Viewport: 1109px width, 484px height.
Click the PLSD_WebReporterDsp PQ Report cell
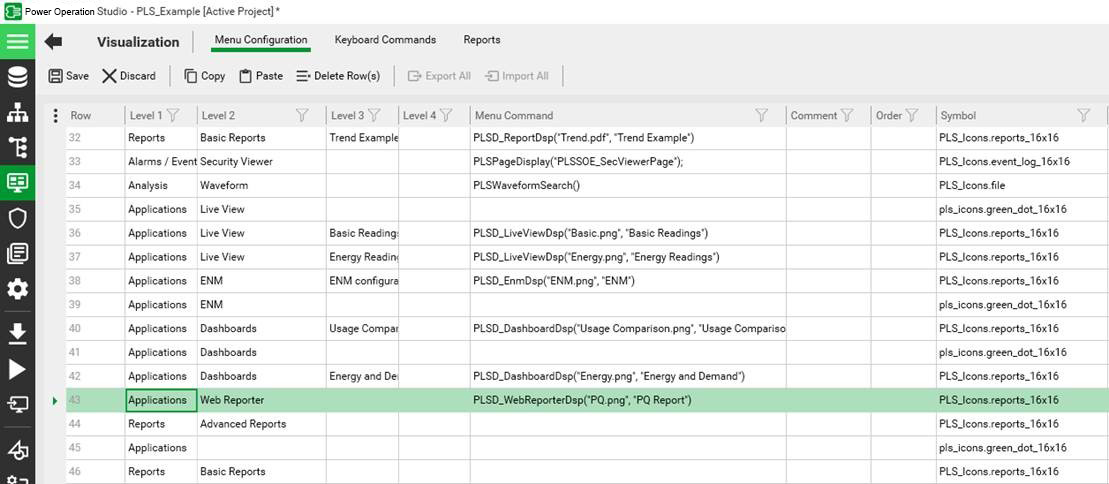point(628,401)
